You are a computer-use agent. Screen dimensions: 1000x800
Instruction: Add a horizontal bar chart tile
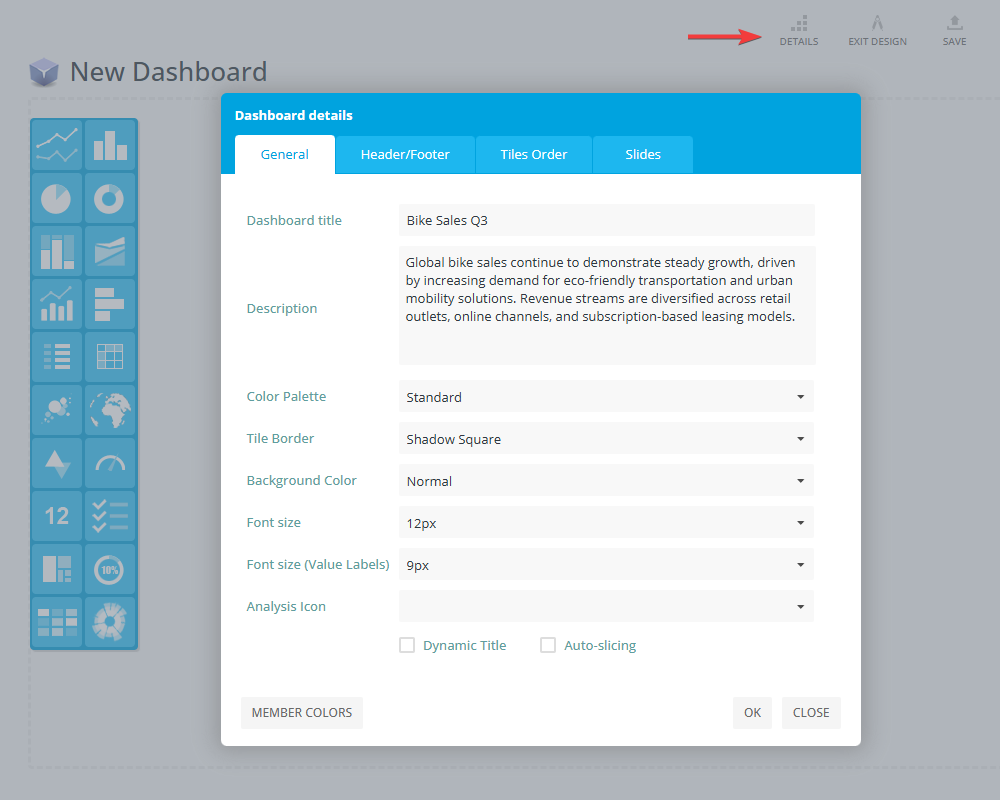point(110,304)
